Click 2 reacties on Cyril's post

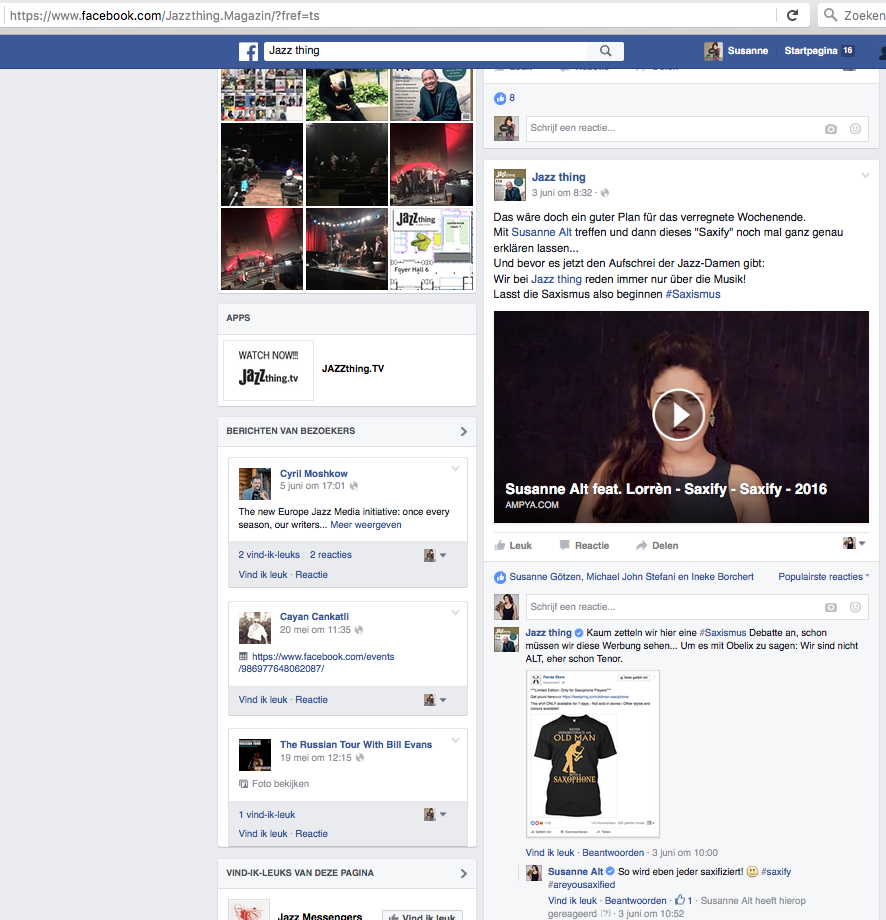pyautogui.click(x=330, y=555)
